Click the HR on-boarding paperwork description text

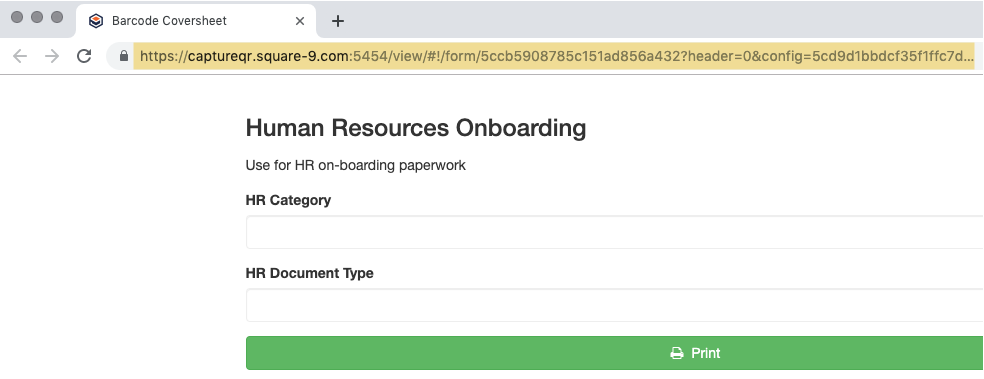[355, 166]
